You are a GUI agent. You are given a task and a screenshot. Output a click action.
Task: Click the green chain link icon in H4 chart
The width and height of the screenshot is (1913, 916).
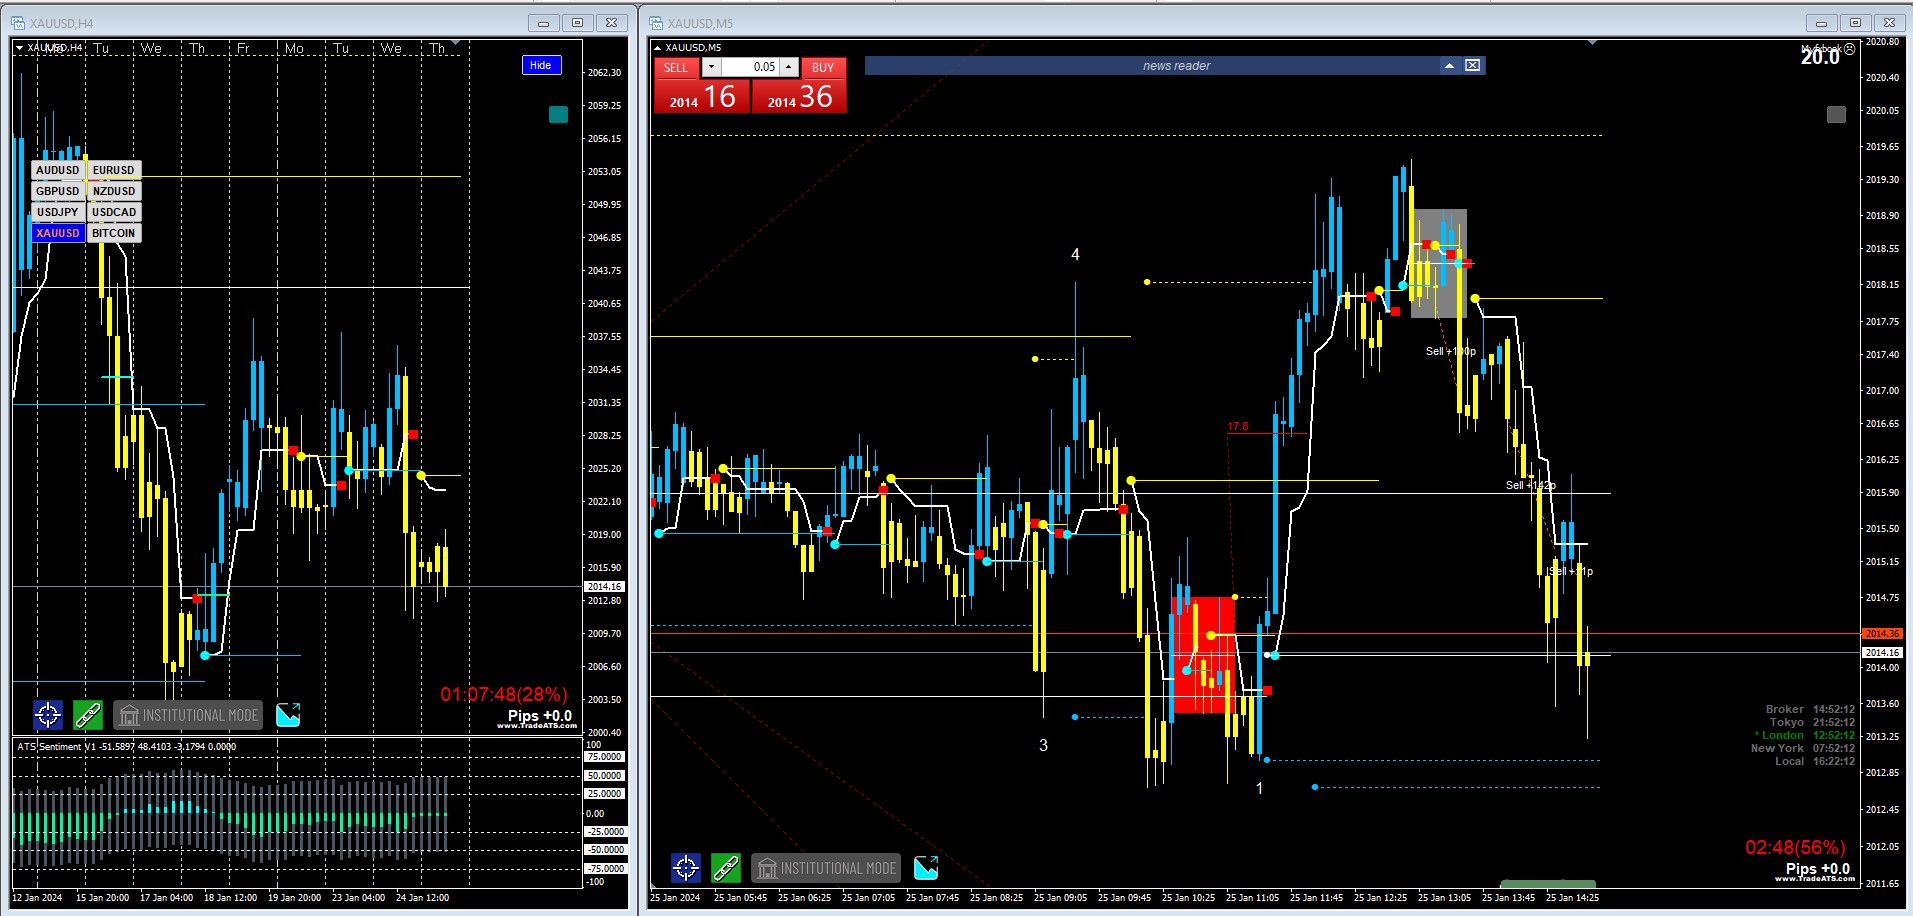[x=88, y=715]
